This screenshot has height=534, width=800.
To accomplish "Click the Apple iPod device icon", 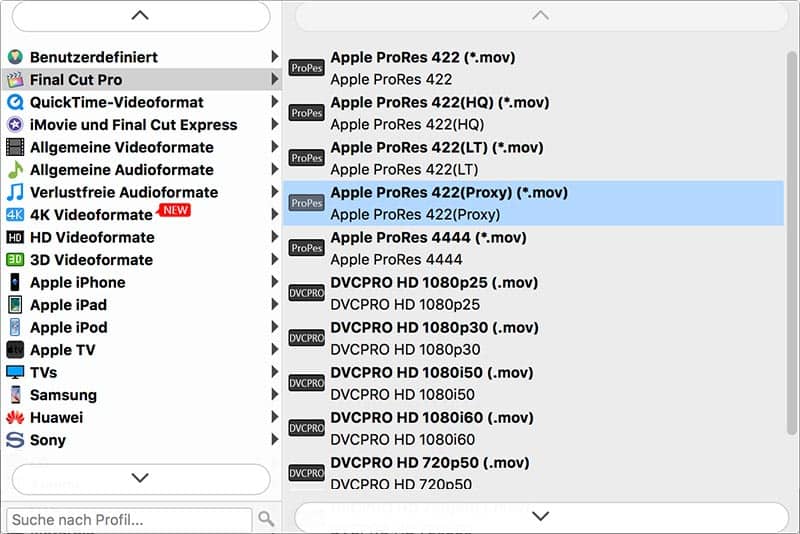I will [15, 327].
